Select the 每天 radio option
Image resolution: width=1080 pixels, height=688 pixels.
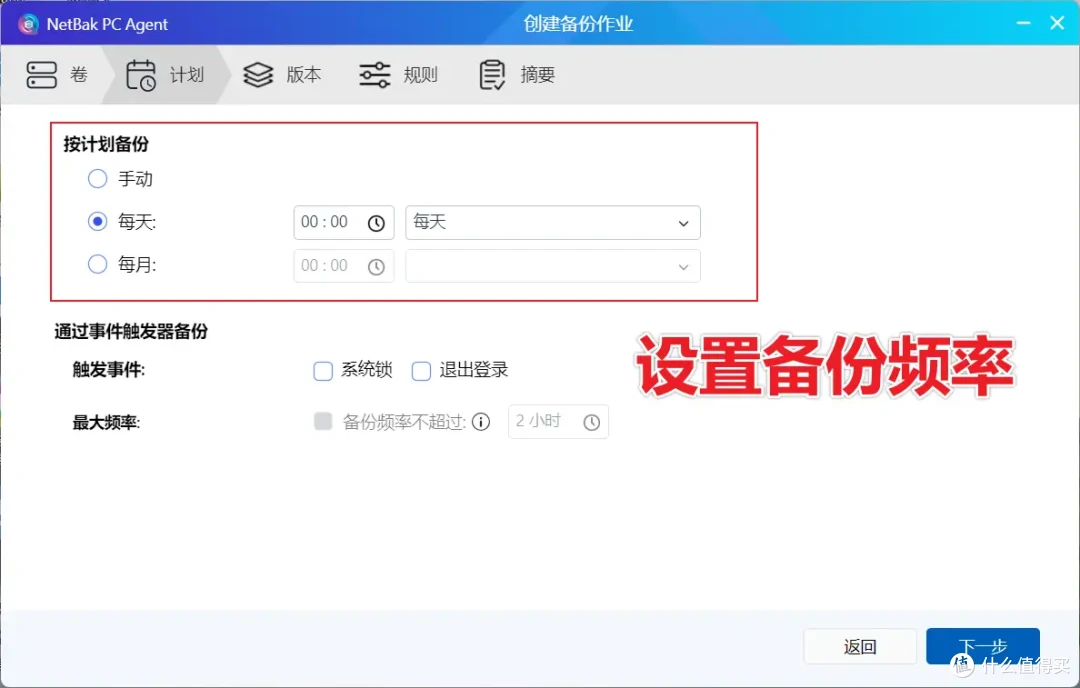pos(98,222)
